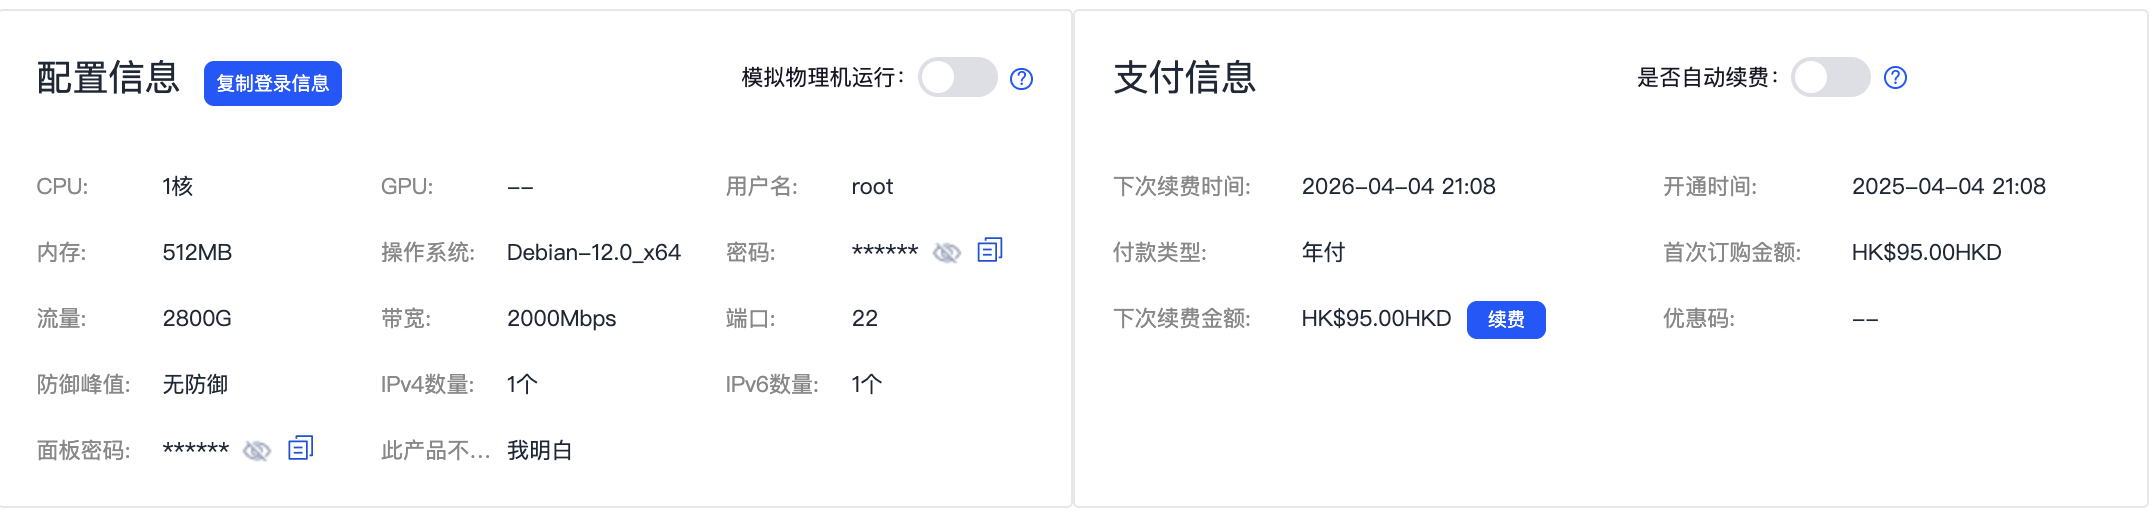
Task: Click the port value 22
Action: pos(865,318)
